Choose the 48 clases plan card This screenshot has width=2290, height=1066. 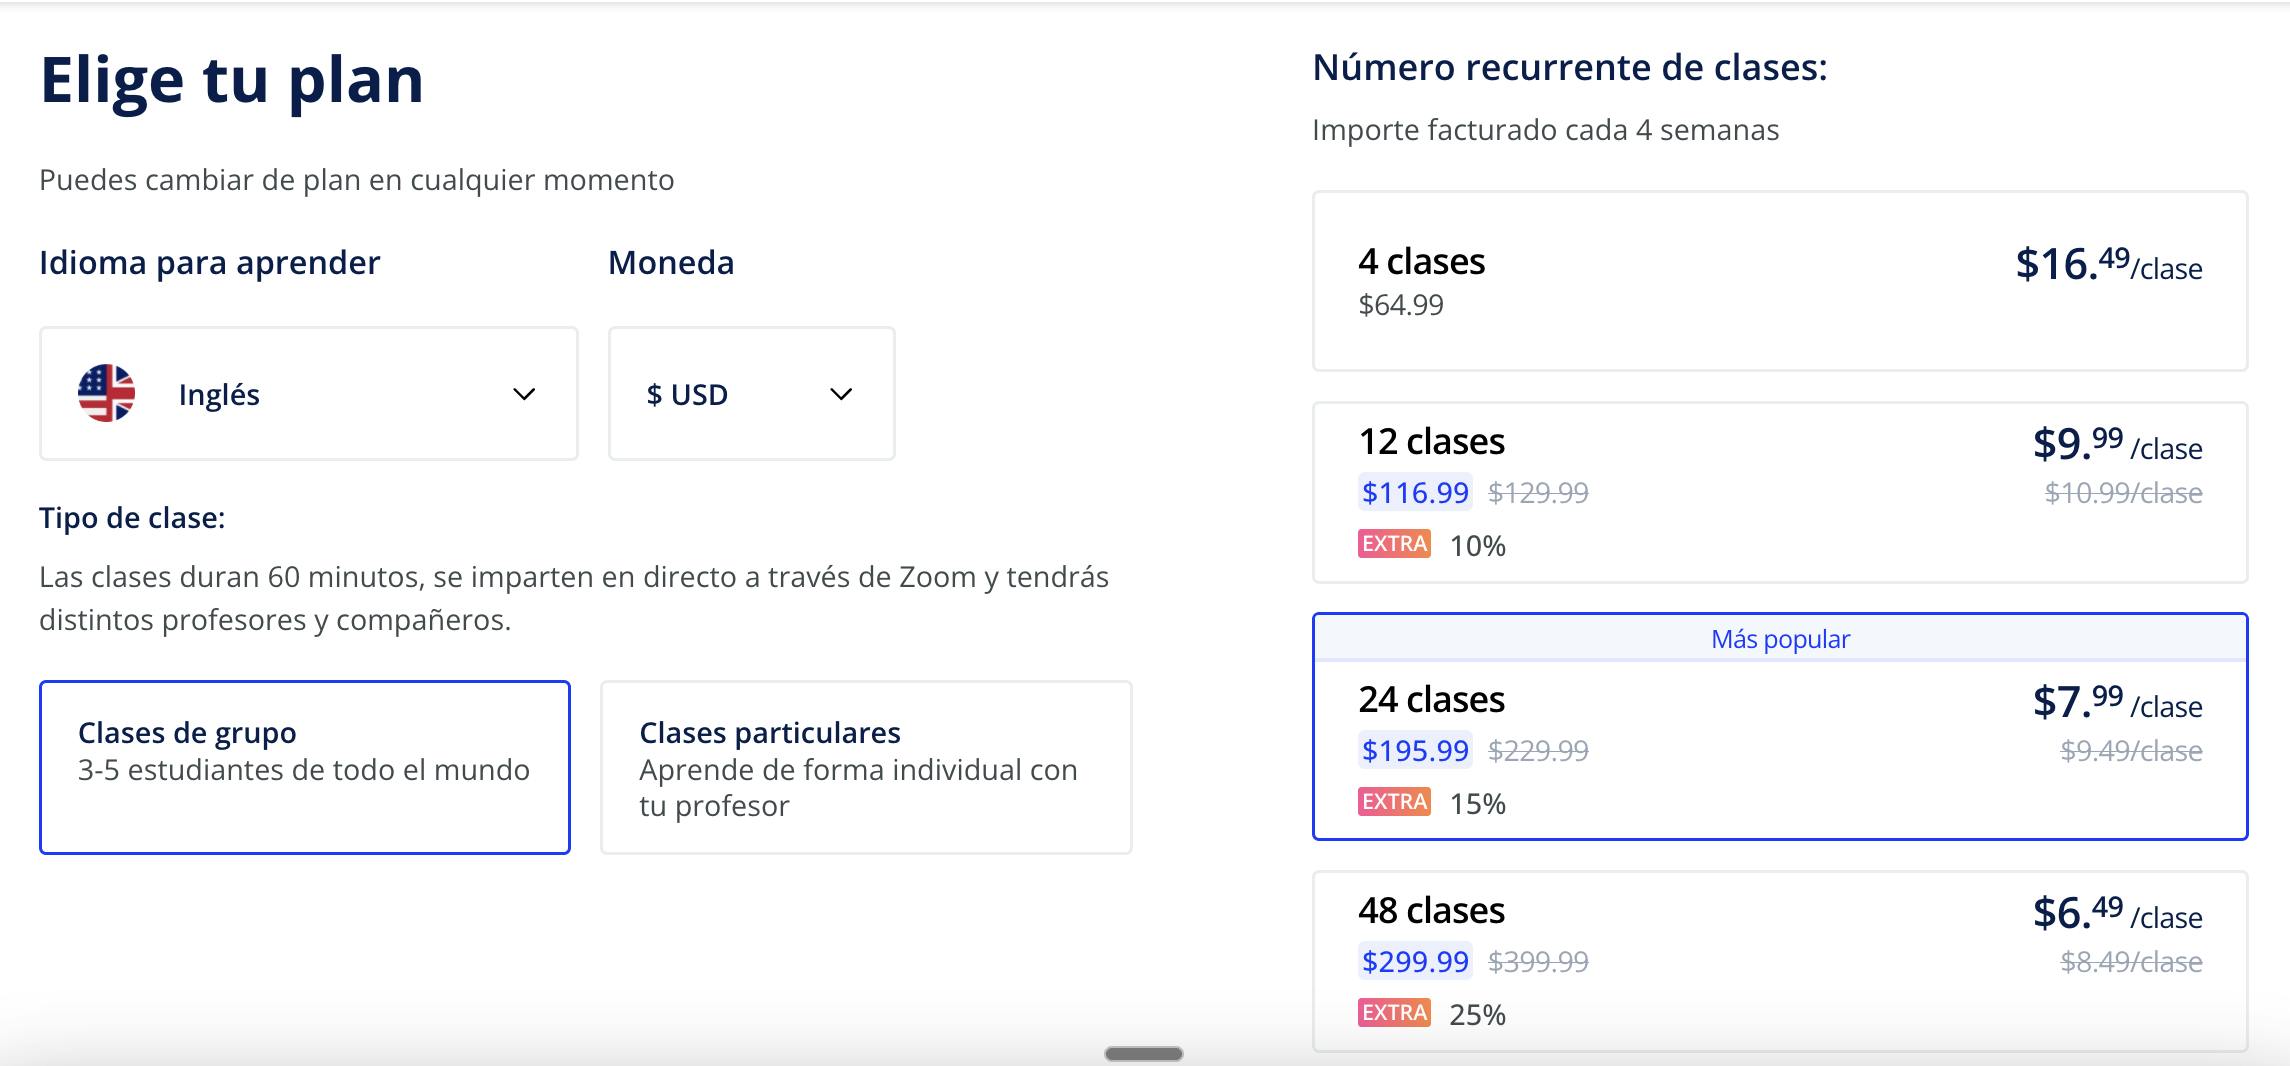tap(1780, 955)
